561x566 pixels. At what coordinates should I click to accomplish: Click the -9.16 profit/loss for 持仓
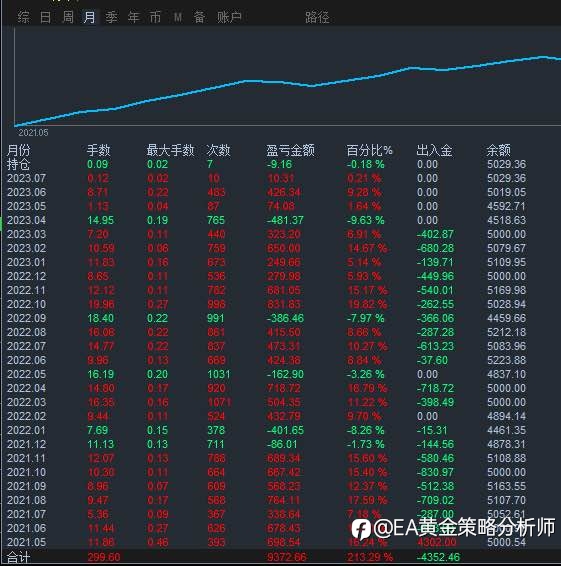click(279, 164)
